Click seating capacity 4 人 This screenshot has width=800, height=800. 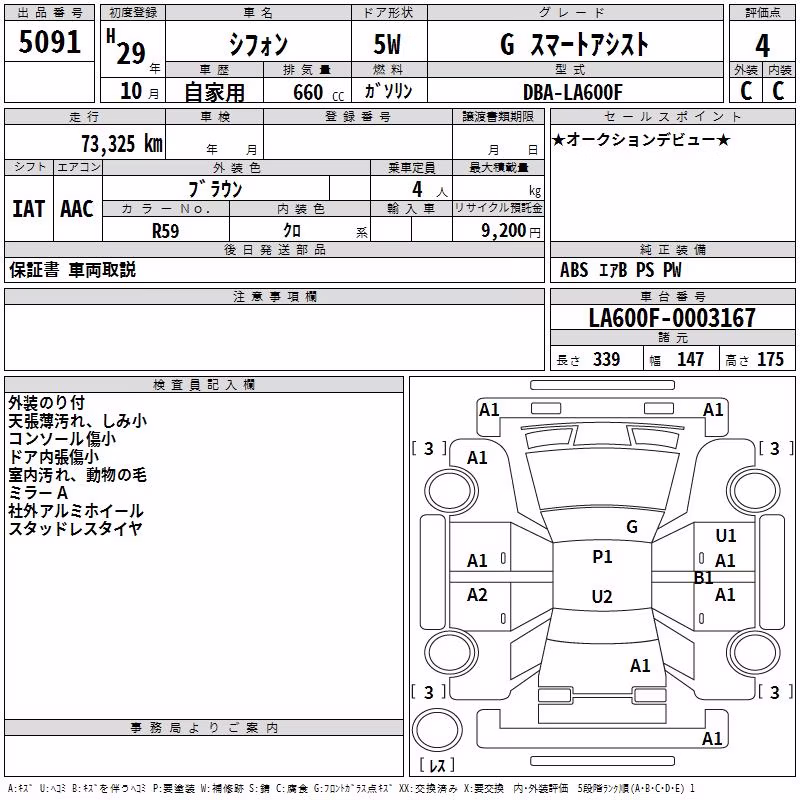[430, 190]
